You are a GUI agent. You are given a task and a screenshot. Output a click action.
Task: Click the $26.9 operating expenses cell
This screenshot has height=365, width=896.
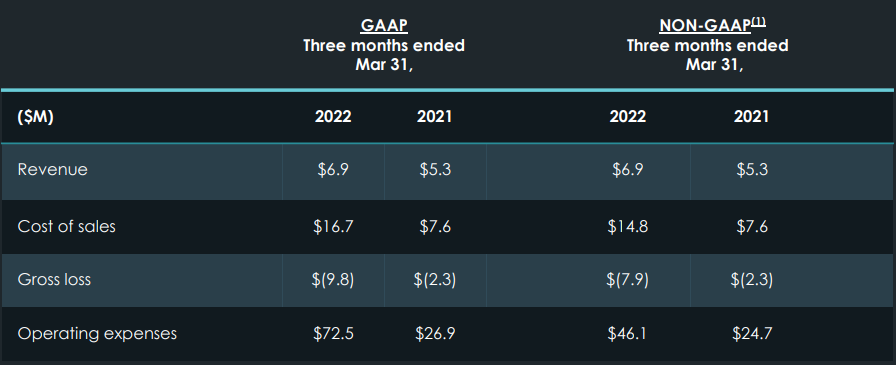(x=435, y=334)
